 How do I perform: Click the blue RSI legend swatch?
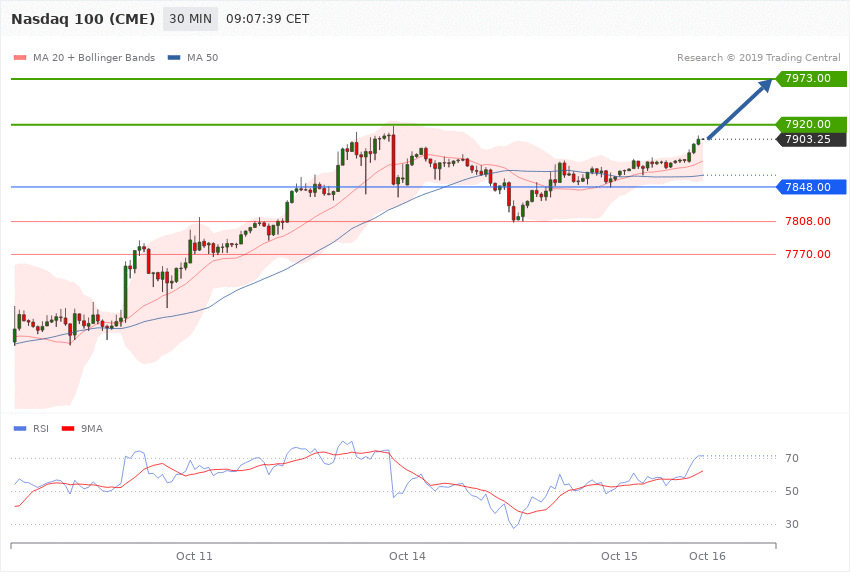click(x=20, y=429)
